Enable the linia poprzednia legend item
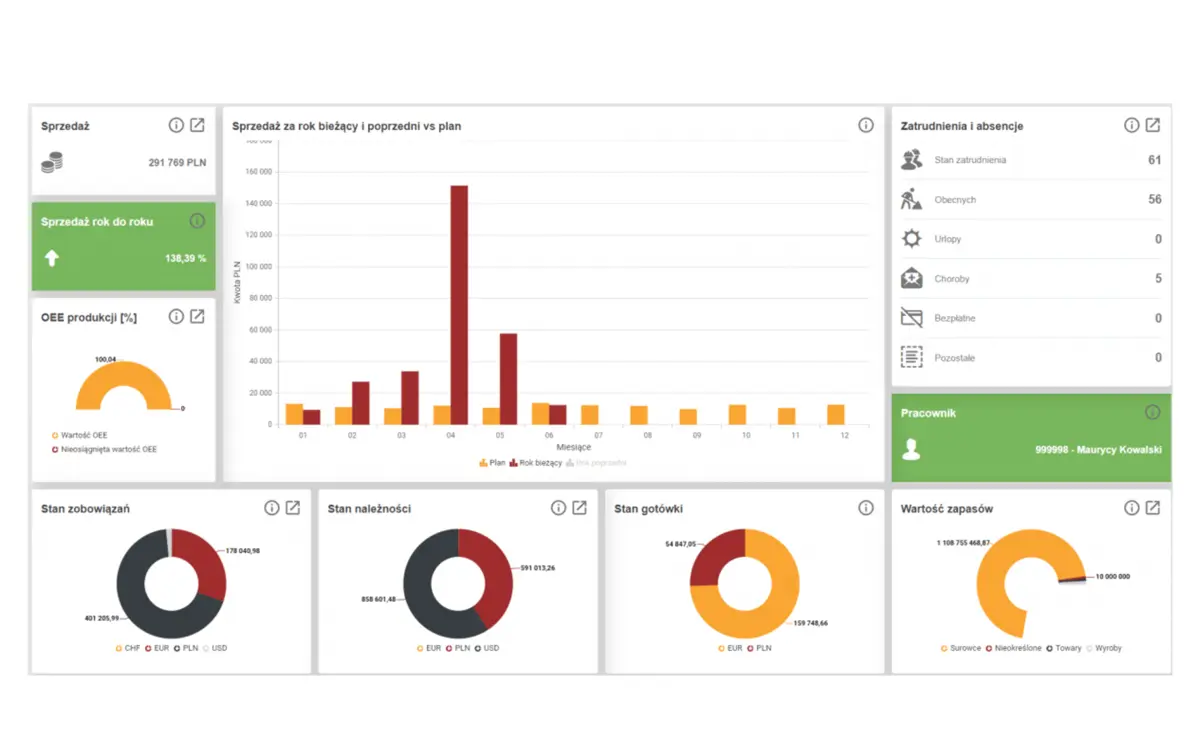The height and width of the screenshot is (742, 1200). click(598, 462)
